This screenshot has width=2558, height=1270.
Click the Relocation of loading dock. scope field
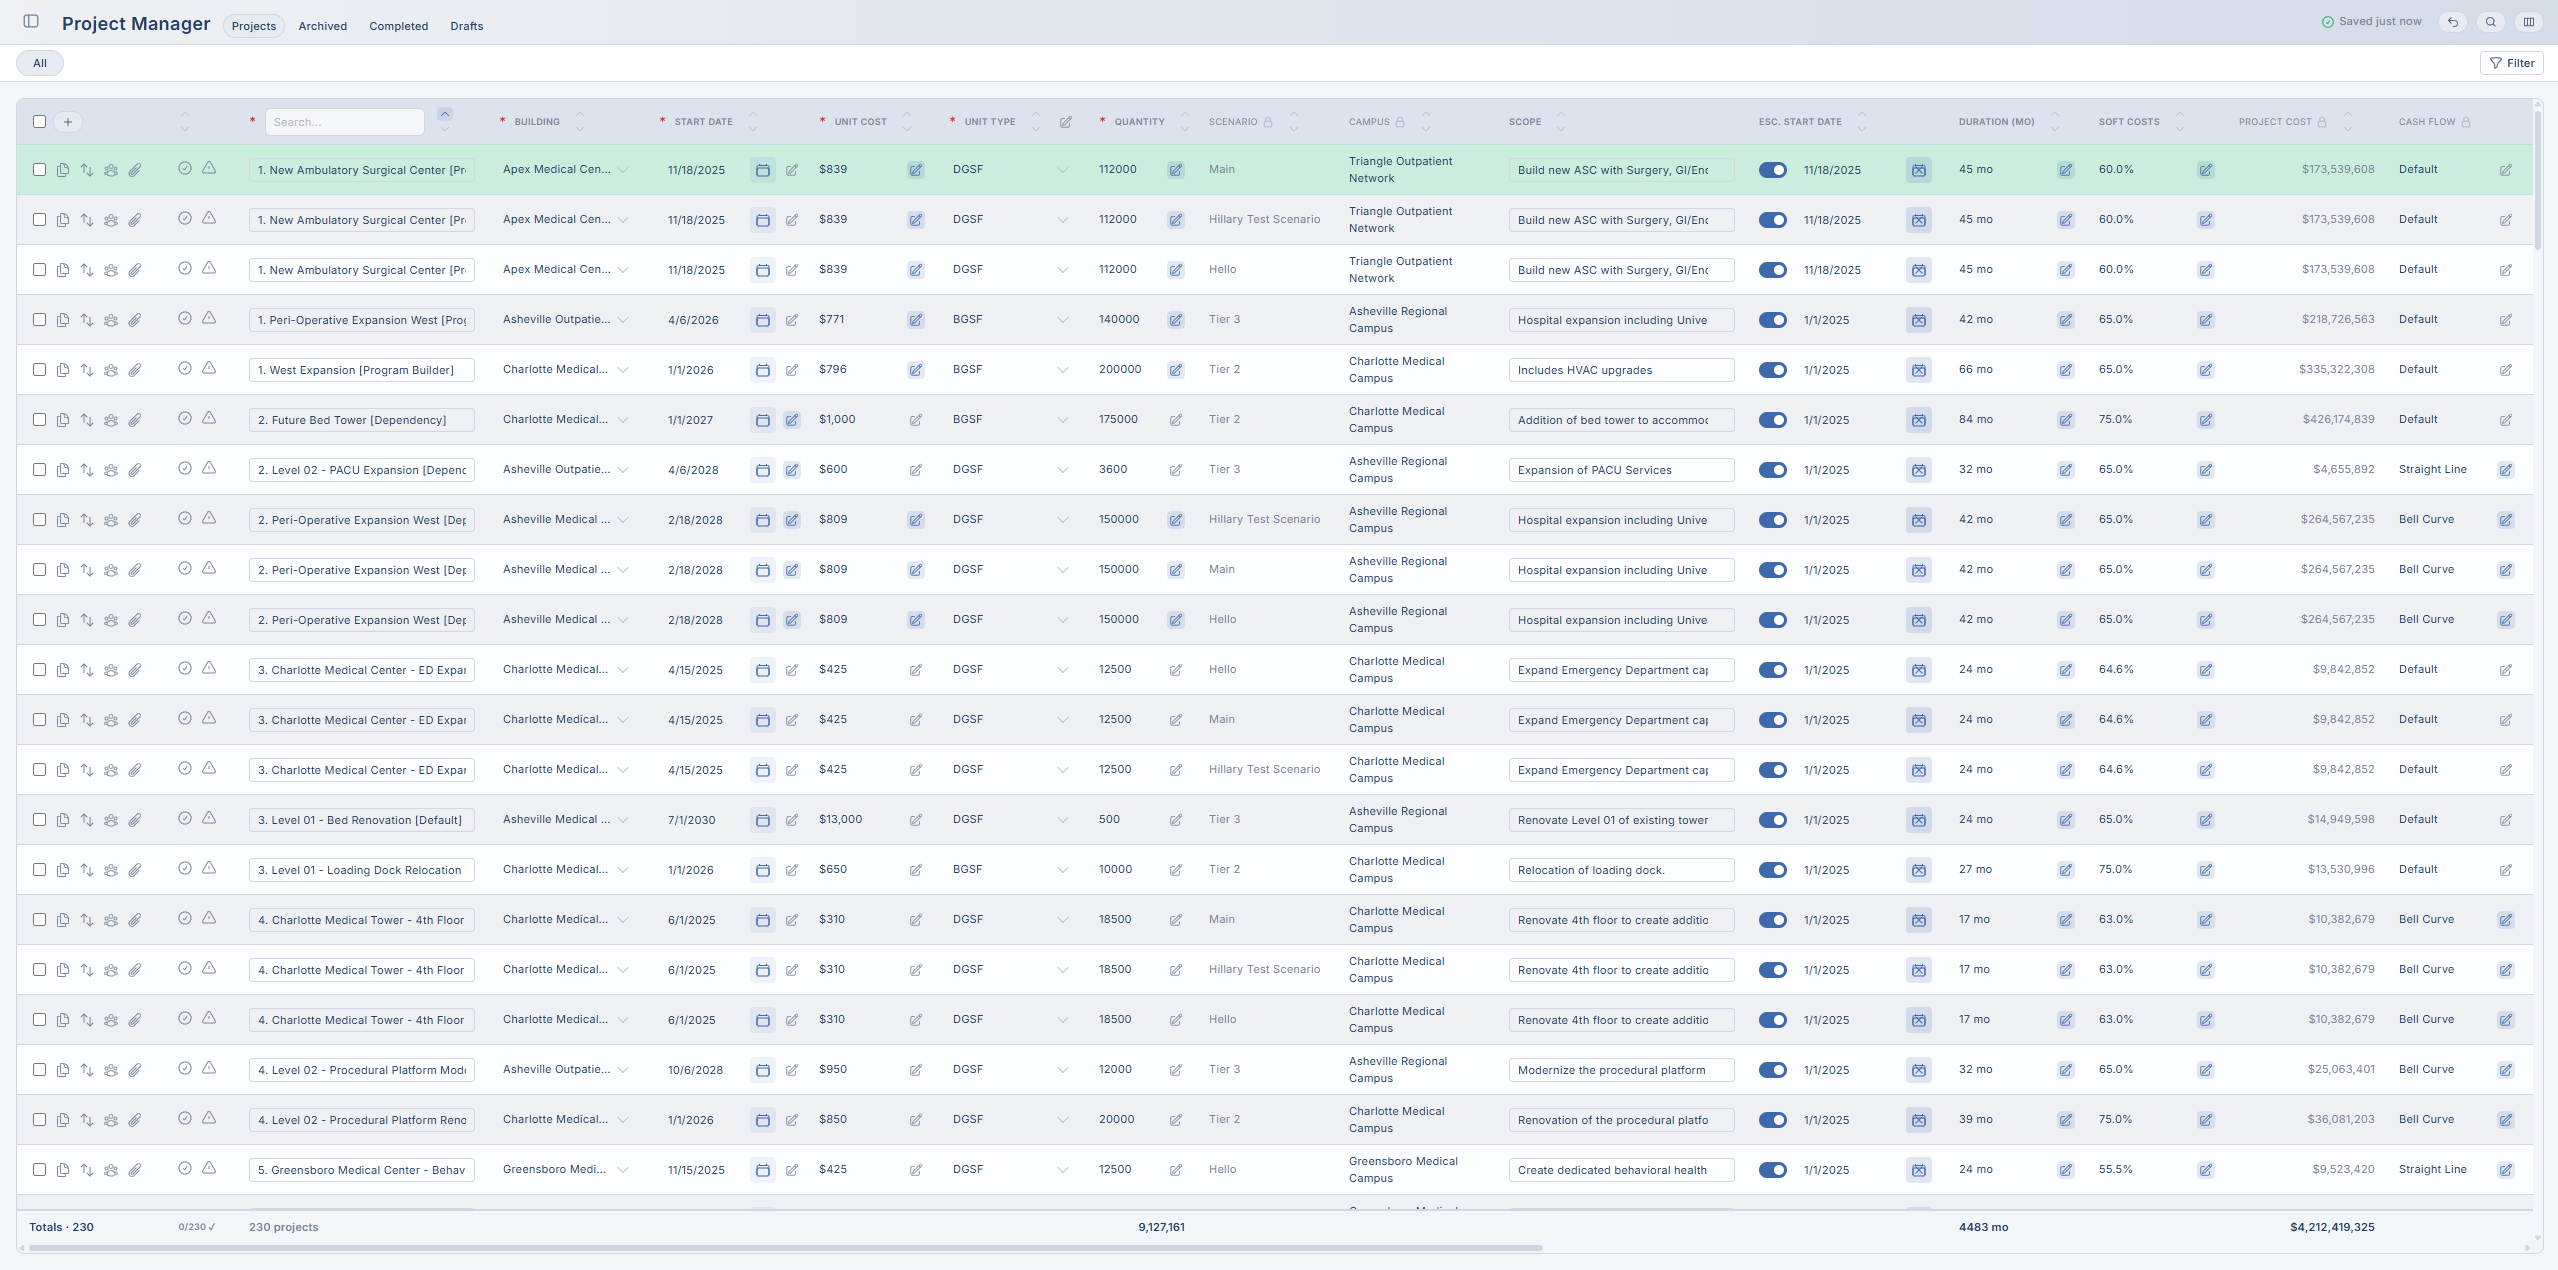[x=1621, y=870]
